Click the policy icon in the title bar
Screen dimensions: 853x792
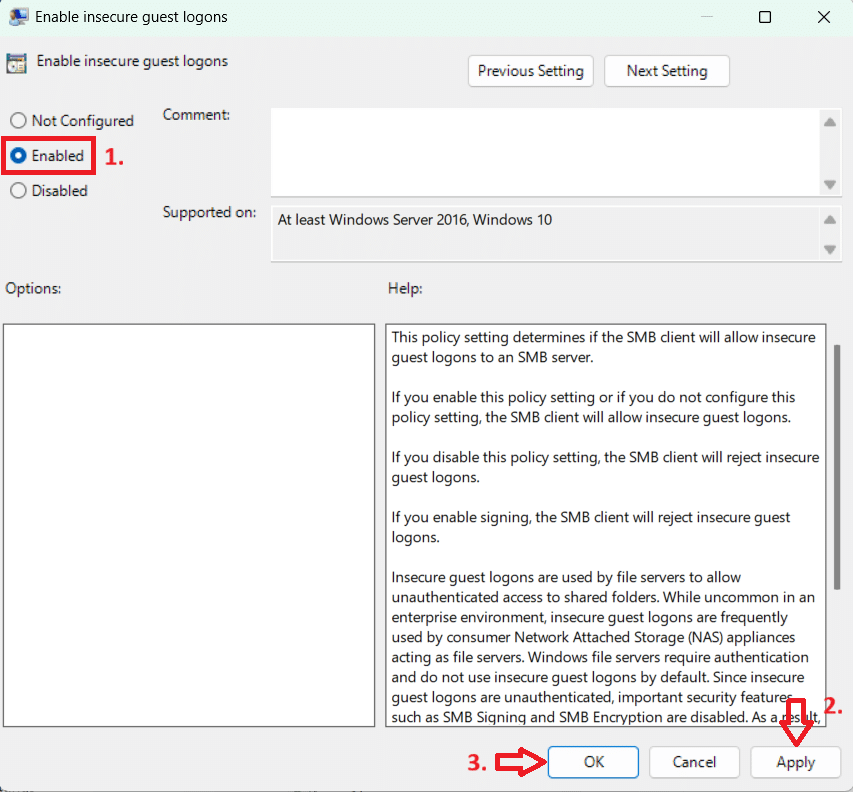click(x=17, y=17)
